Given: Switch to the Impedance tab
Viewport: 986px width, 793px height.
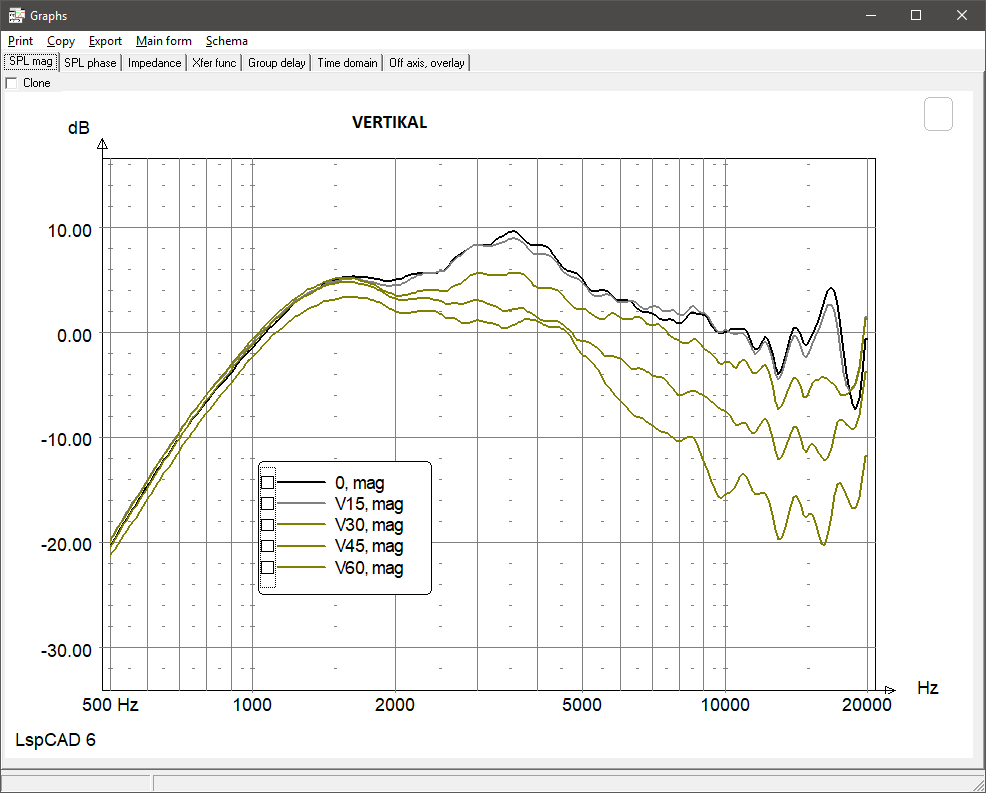Looking at the screenshot, I should click(155, 63).
